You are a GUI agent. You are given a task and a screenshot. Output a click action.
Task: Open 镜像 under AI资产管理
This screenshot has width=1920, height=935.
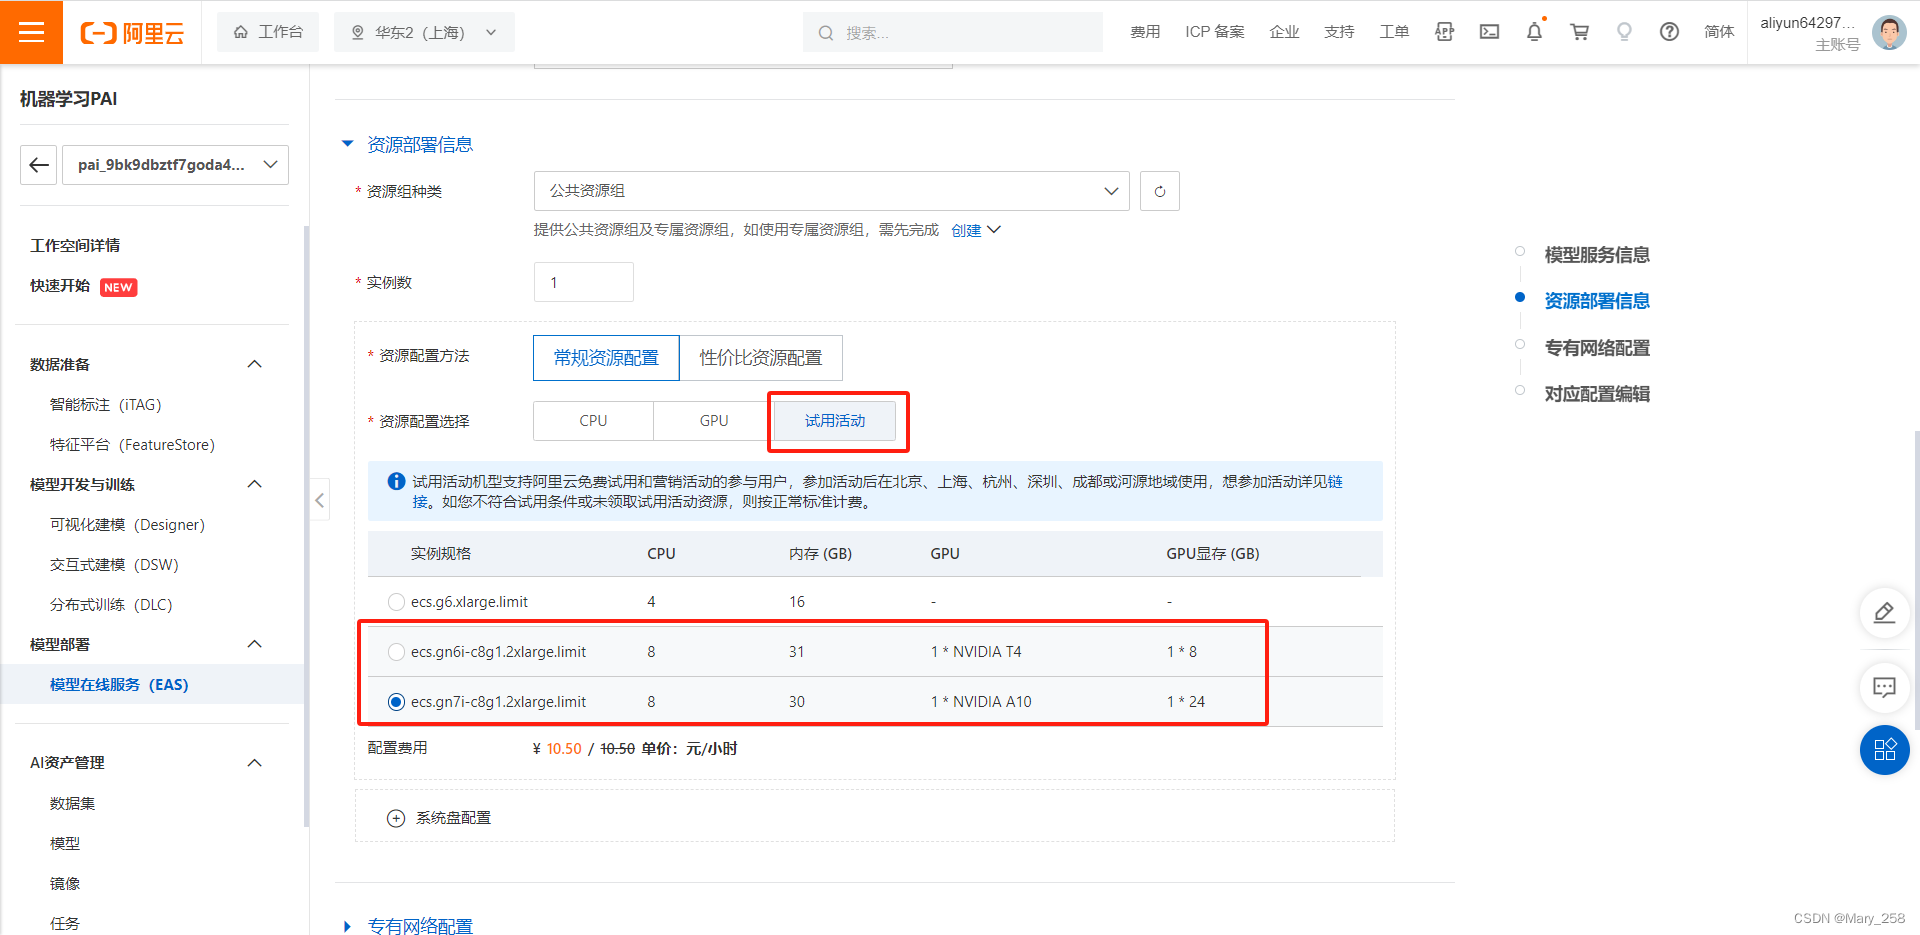pos(65,884)
